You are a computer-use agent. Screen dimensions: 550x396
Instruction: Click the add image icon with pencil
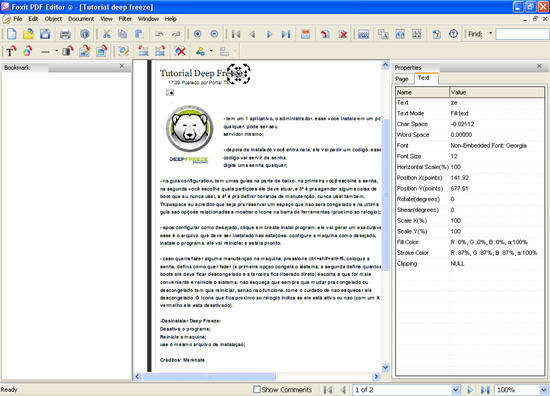click(85, 52)
